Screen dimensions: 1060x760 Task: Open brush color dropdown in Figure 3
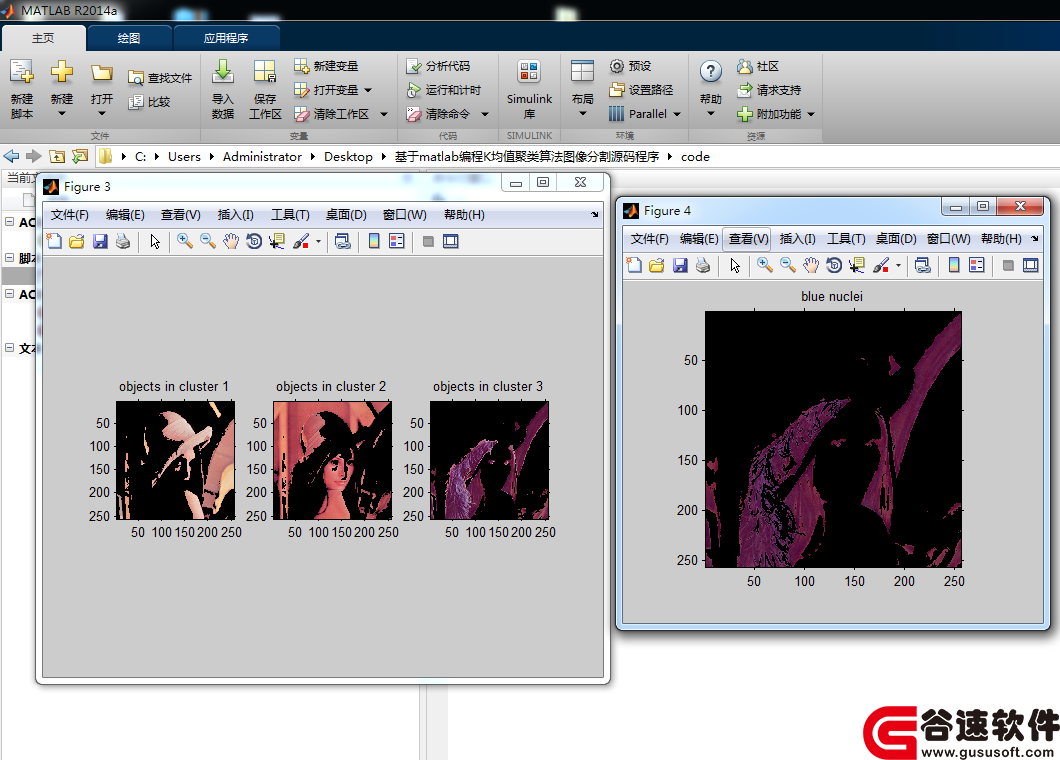click(318, 241)
